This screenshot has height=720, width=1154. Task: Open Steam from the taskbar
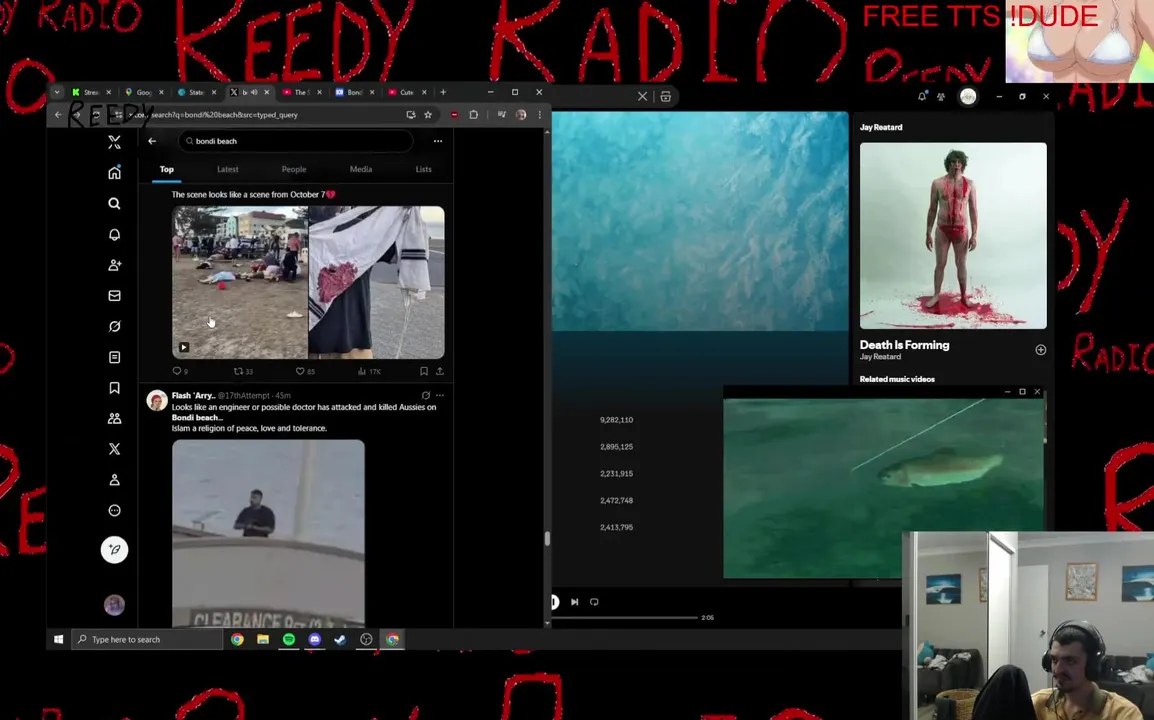click(340, 639)
